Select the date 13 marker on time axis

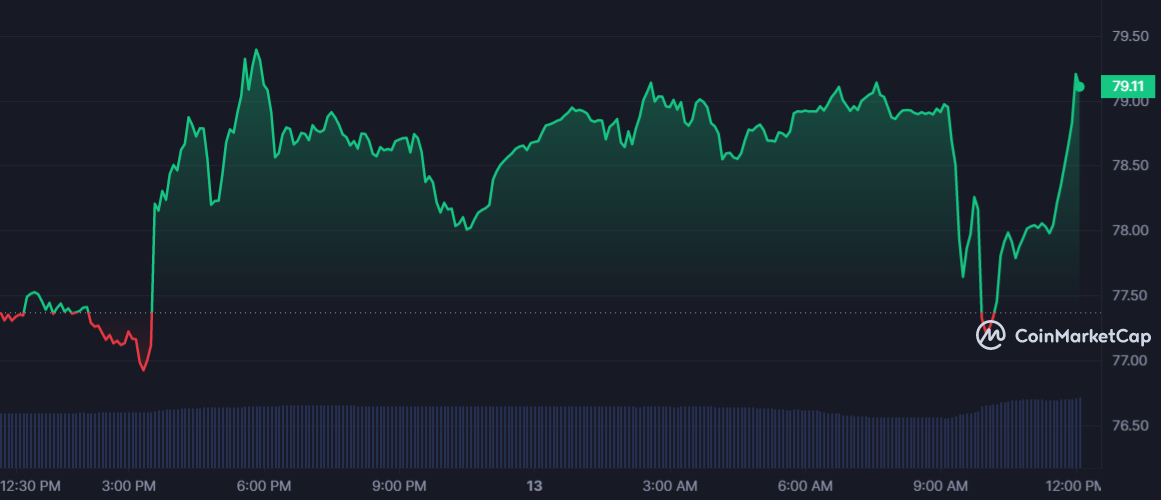tap(534, 487)
